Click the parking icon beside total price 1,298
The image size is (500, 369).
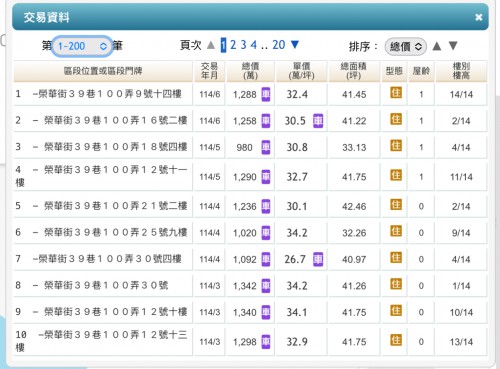[266, 342]
